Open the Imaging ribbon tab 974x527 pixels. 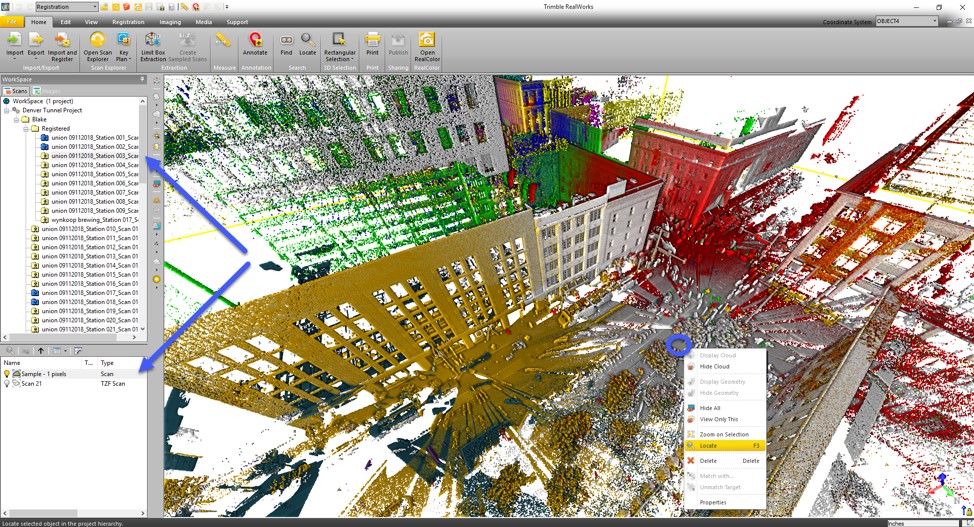coord(170,22)
